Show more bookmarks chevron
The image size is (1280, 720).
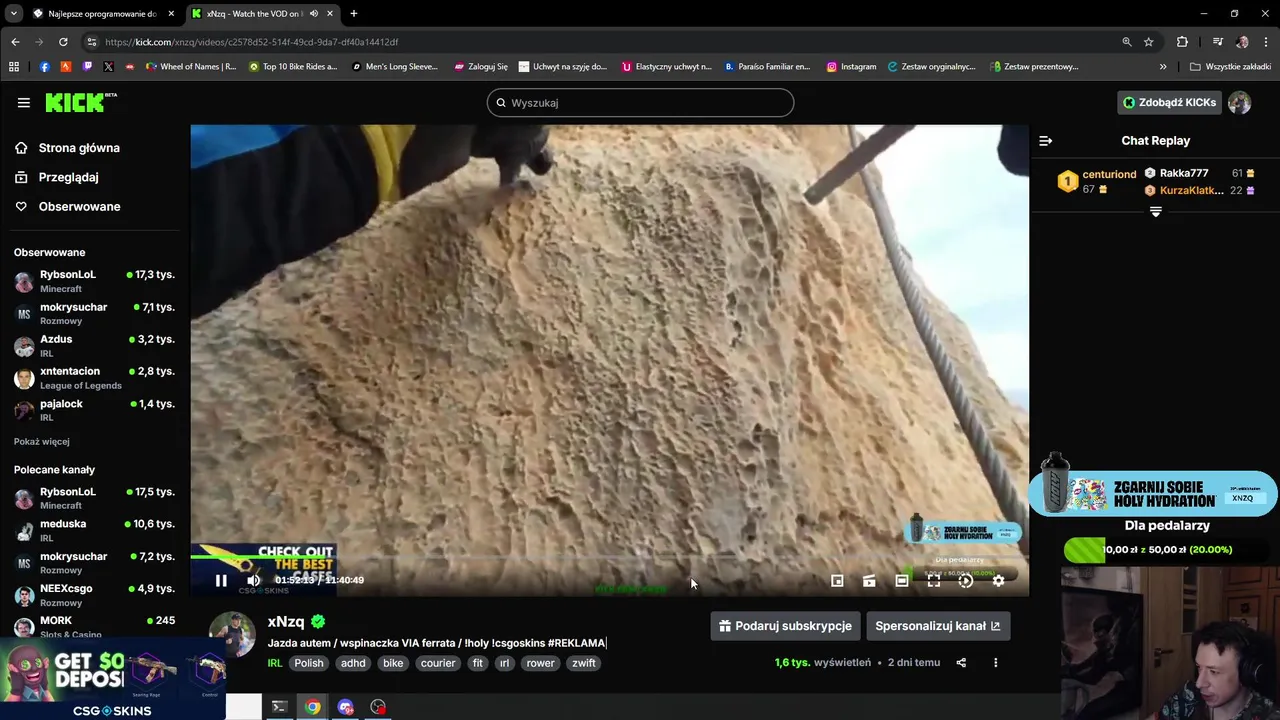pyautogui.click(x=1163, y=67)
